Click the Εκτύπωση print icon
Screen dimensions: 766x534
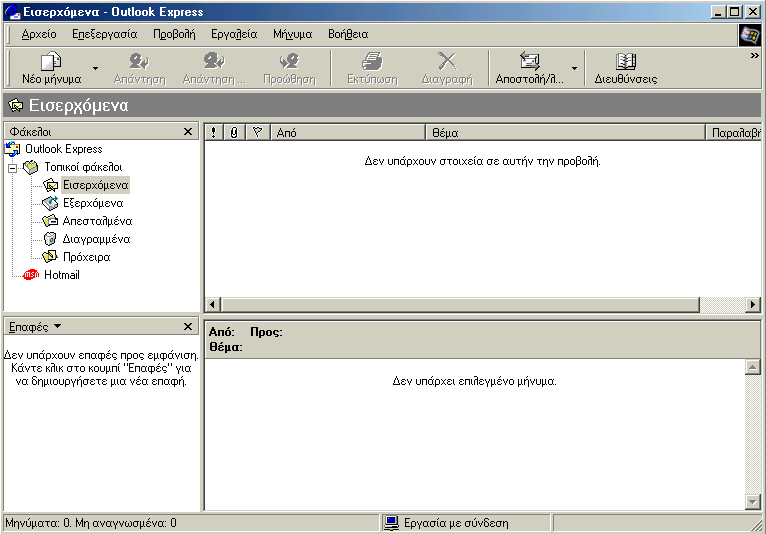tap(372, 62)
